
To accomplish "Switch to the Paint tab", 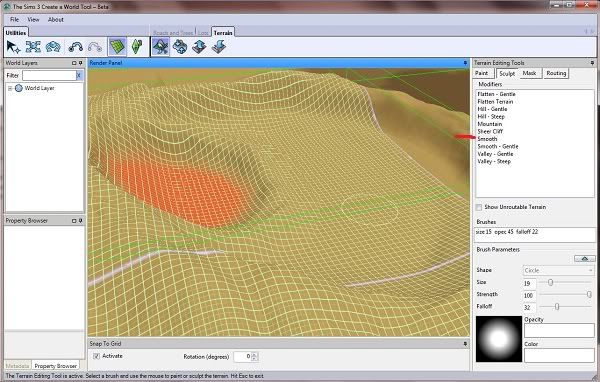I will click(482, 73).
